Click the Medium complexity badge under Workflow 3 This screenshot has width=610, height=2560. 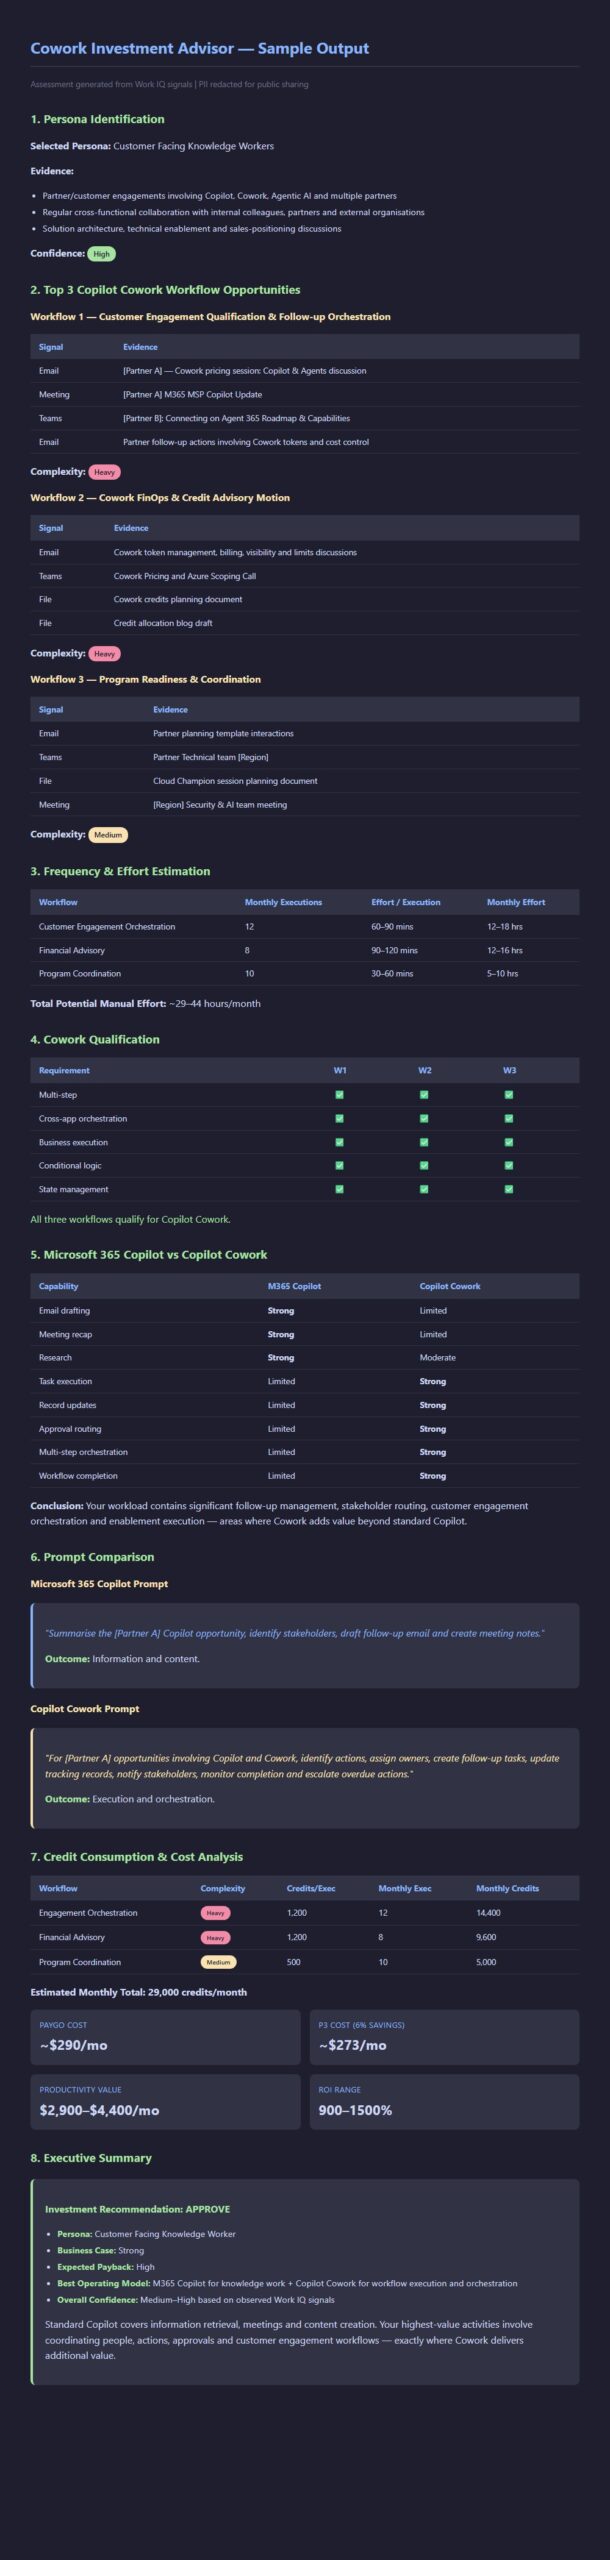108,835
